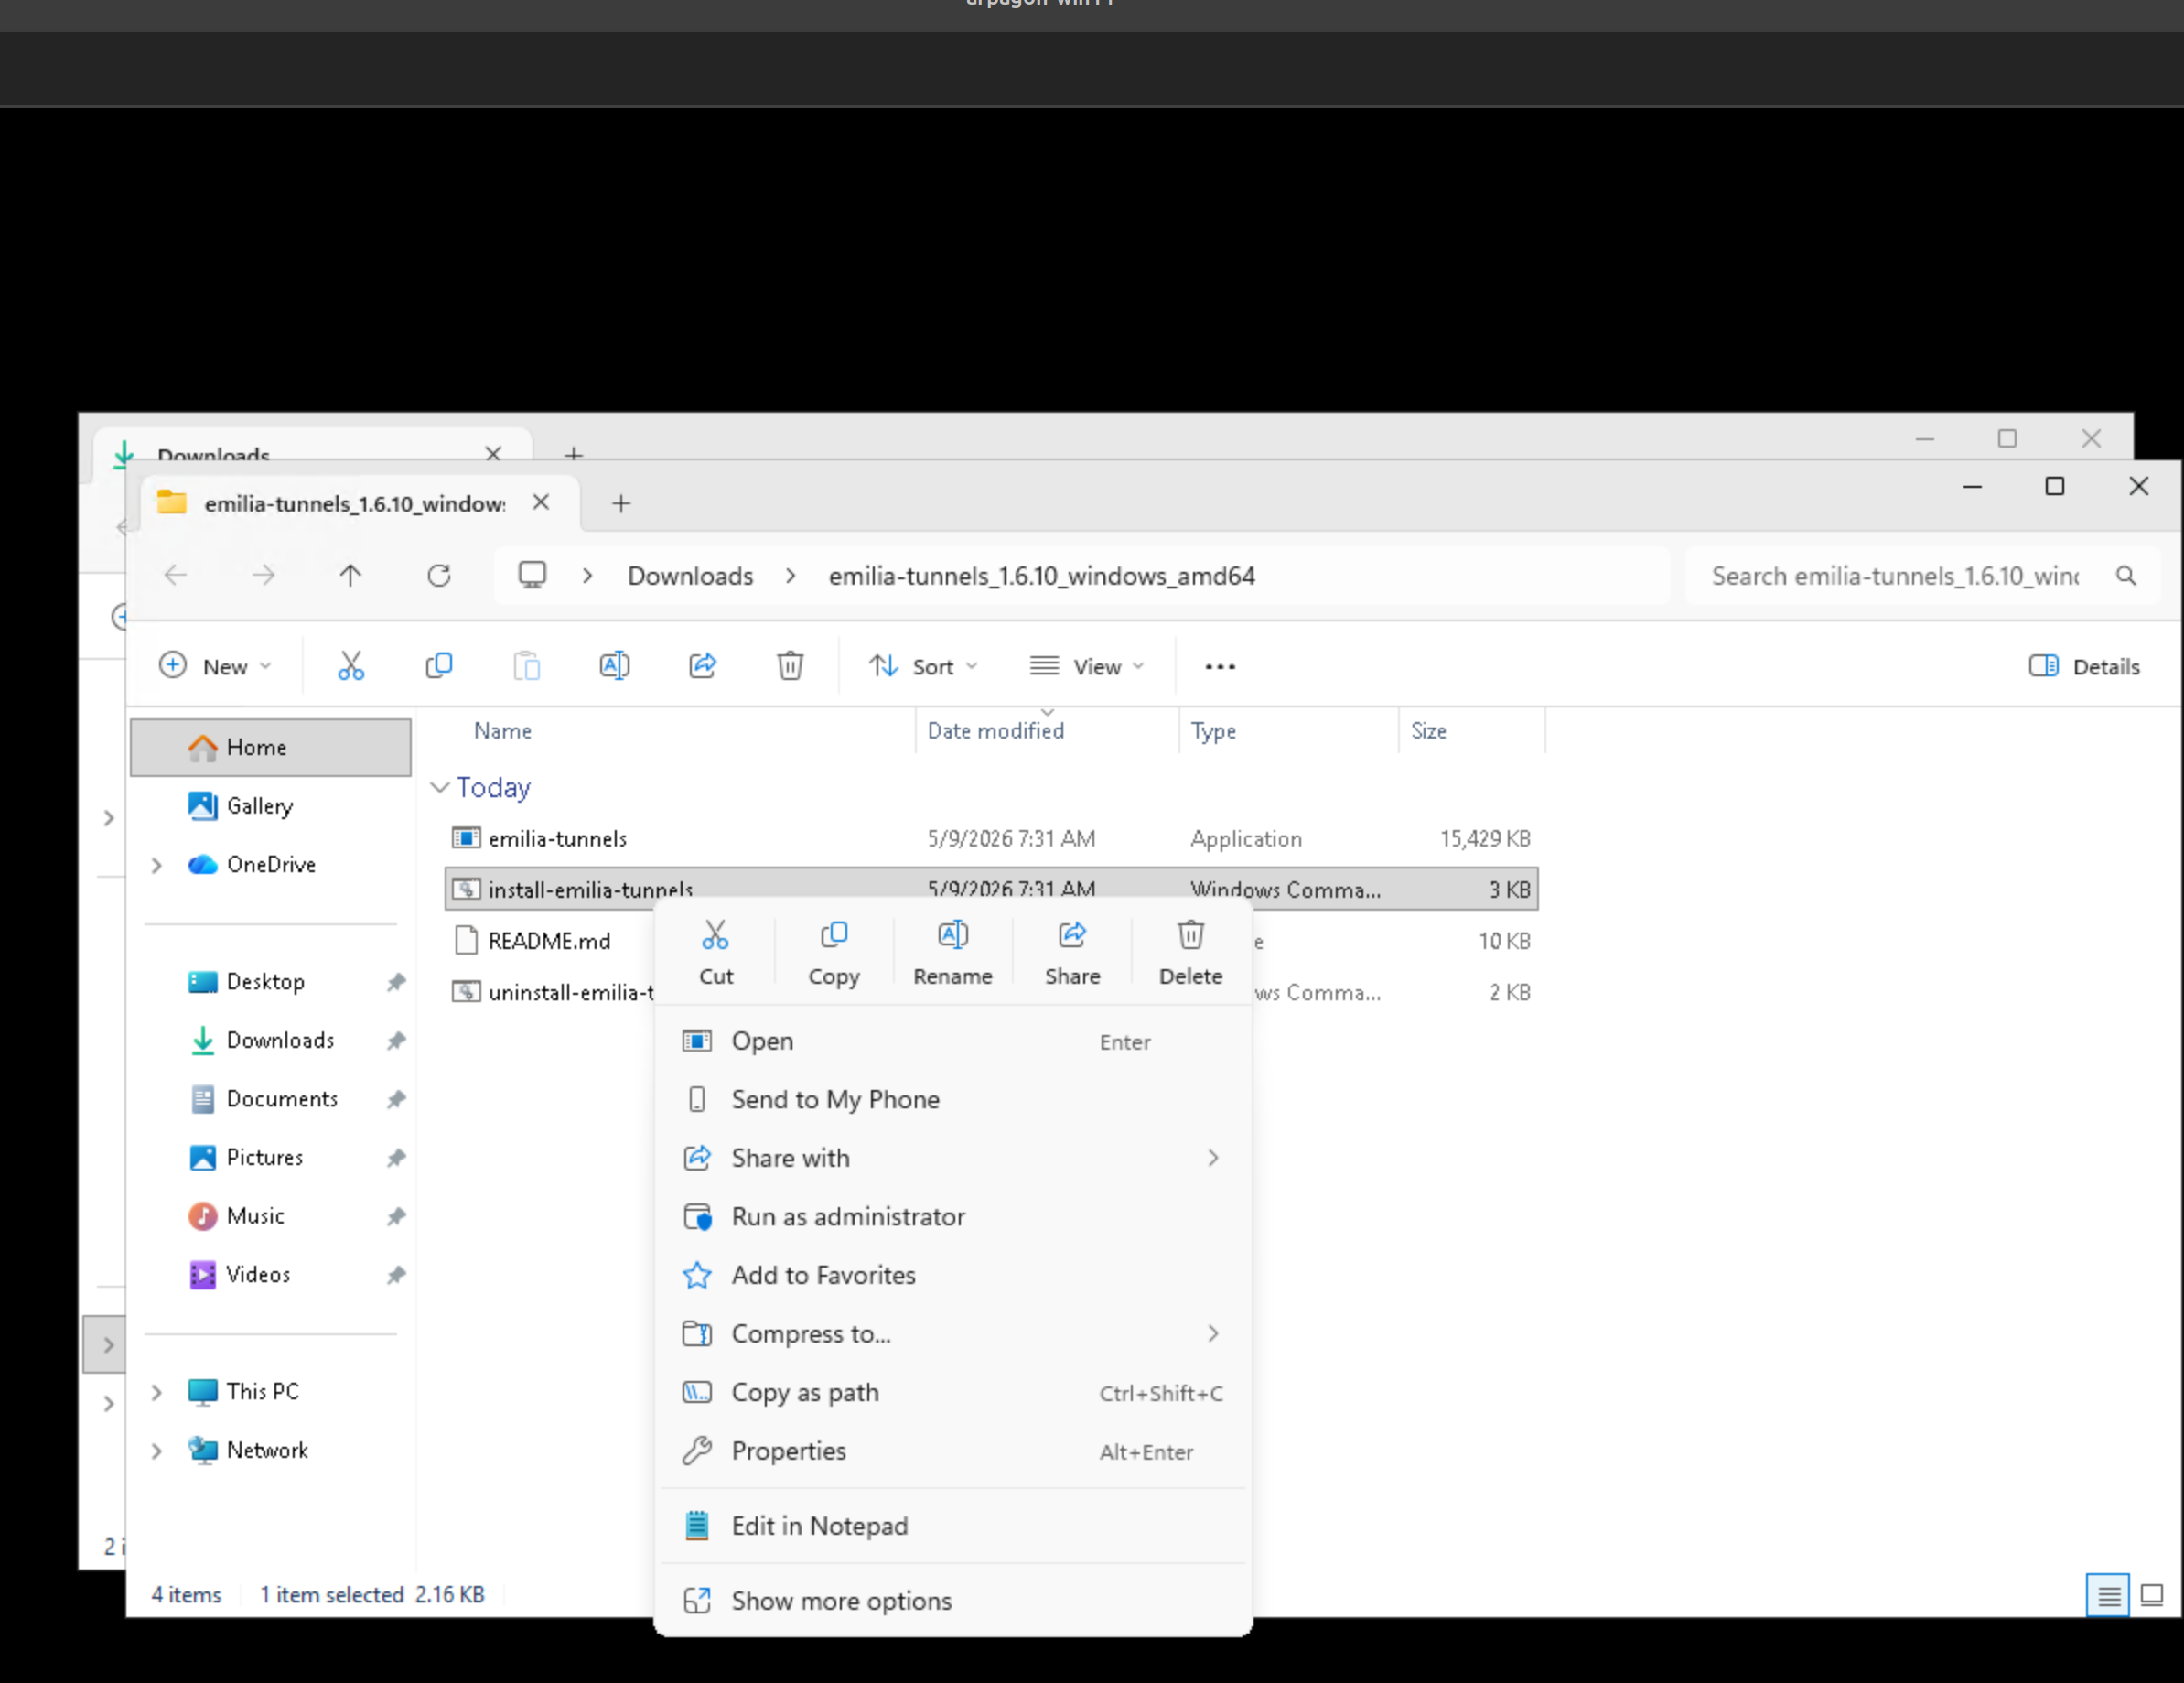The width and height of the screenshot is (2184, 1683).
Task: Open Pictures in the navigation pane
Action: tap(264, 1158)
